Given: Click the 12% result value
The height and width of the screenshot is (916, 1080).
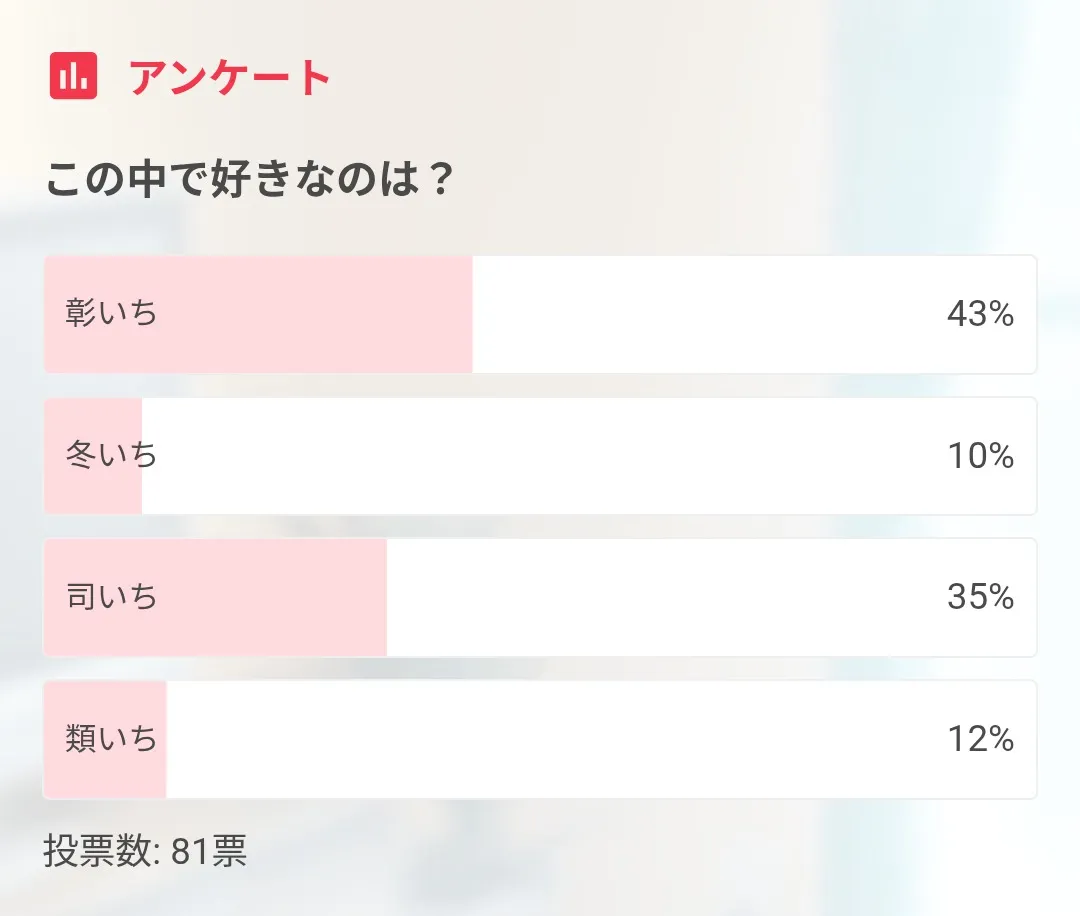Looking at the screenshot, I should pos(980,740).
